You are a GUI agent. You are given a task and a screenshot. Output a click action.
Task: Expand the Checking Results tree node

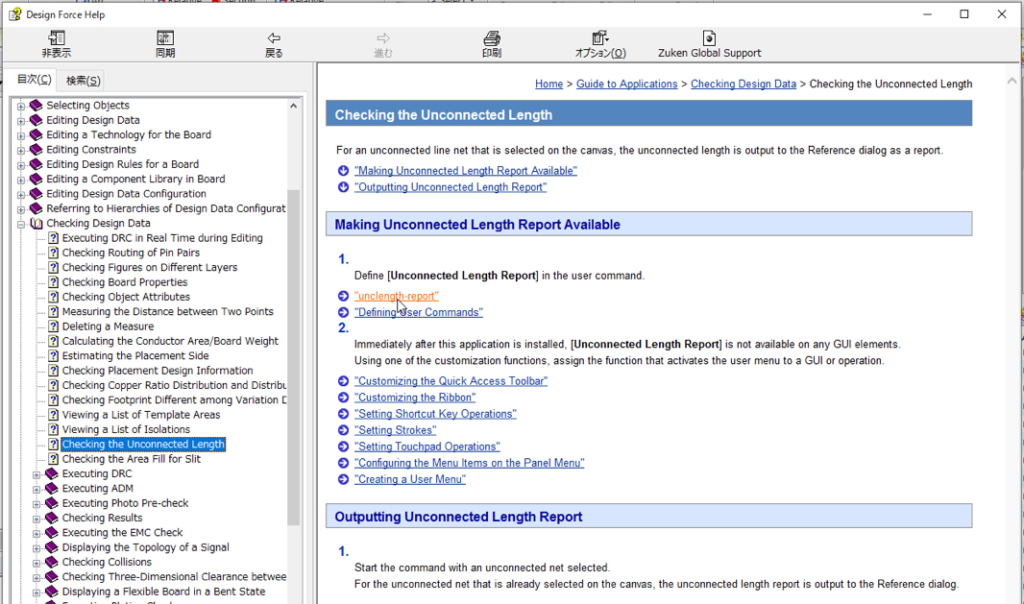click(37, 518)
